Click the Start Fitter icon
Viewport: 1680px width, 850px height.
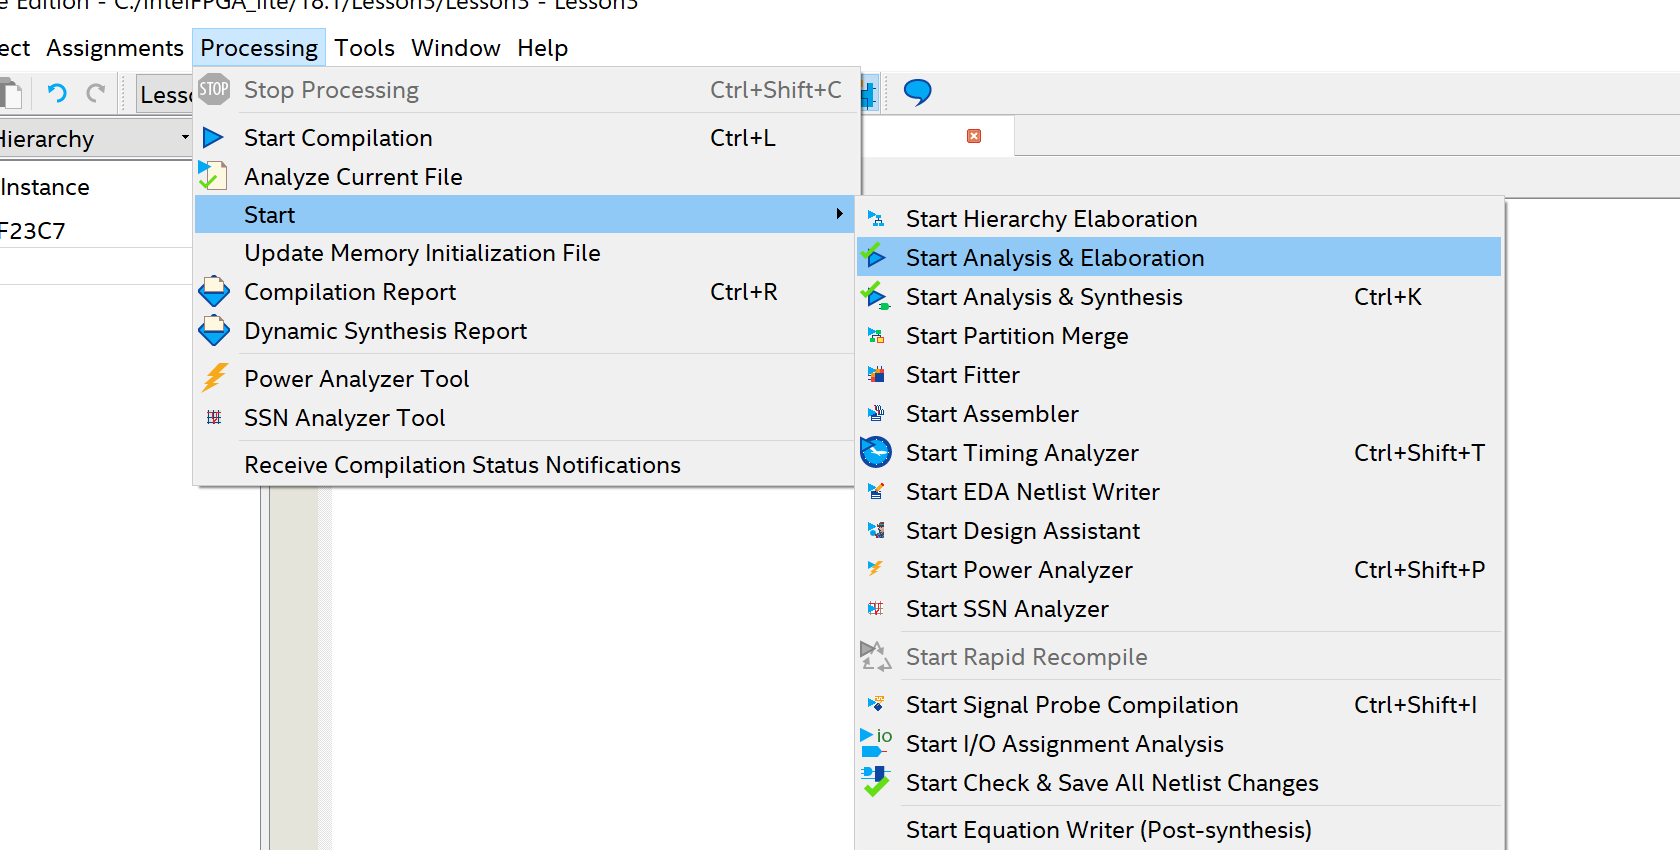(876, 375)
